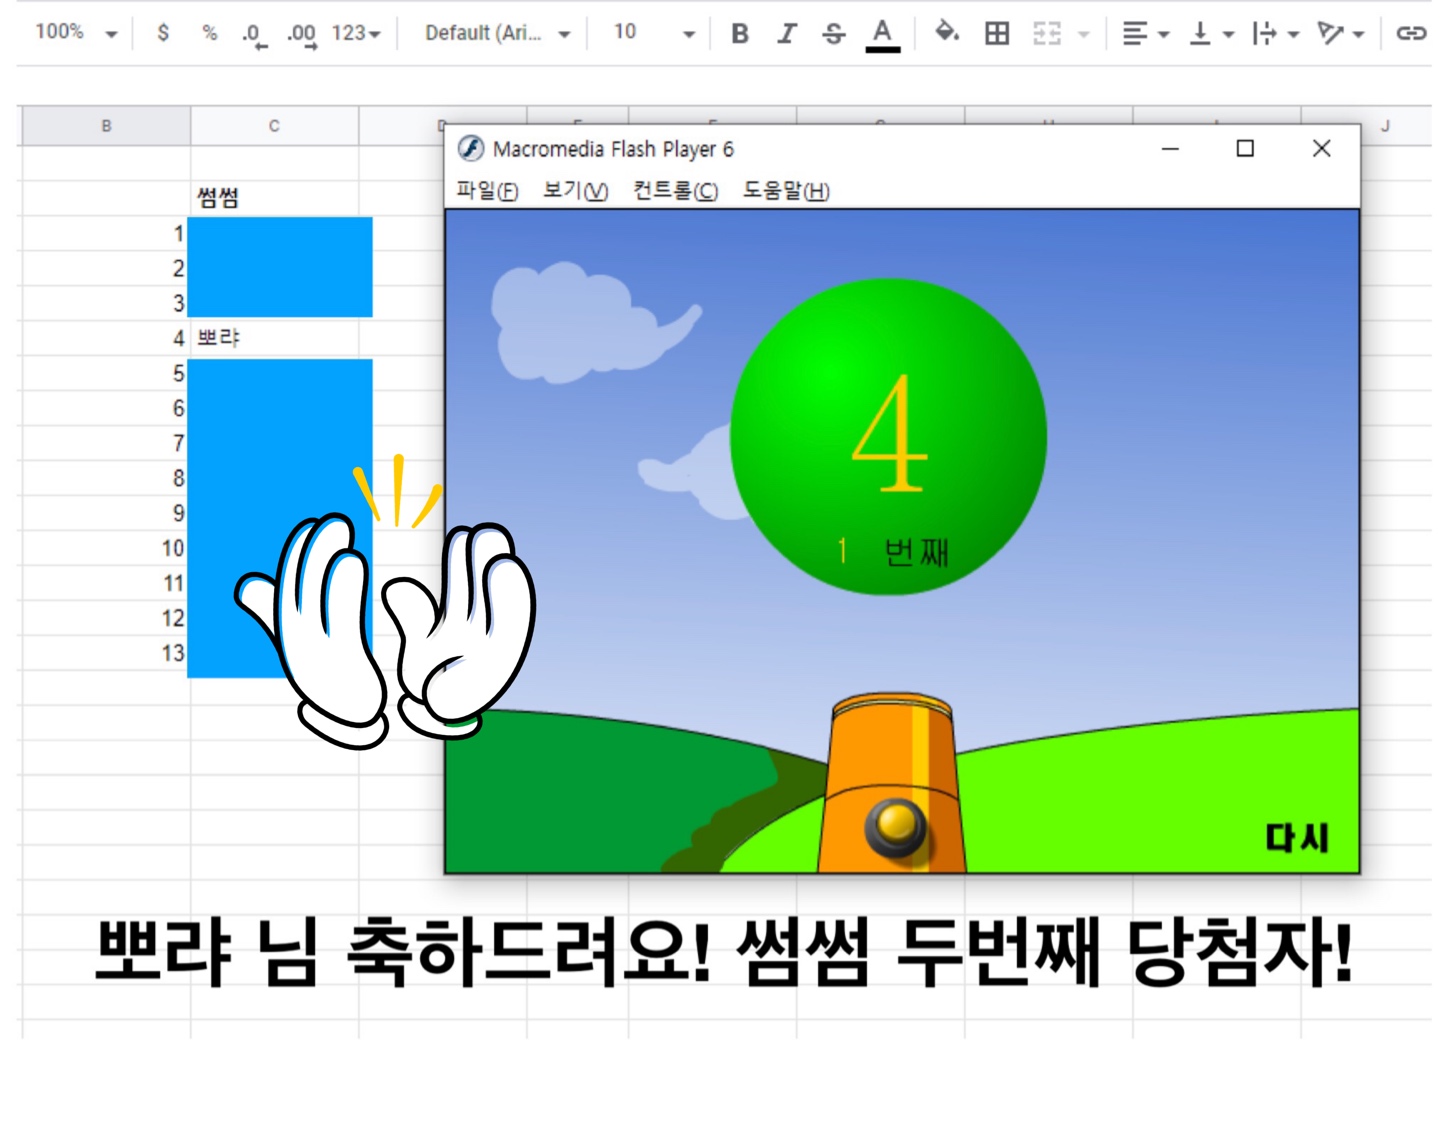
Task: Open 파일(F) menu in Flash Player
Action: coord(487,190)
